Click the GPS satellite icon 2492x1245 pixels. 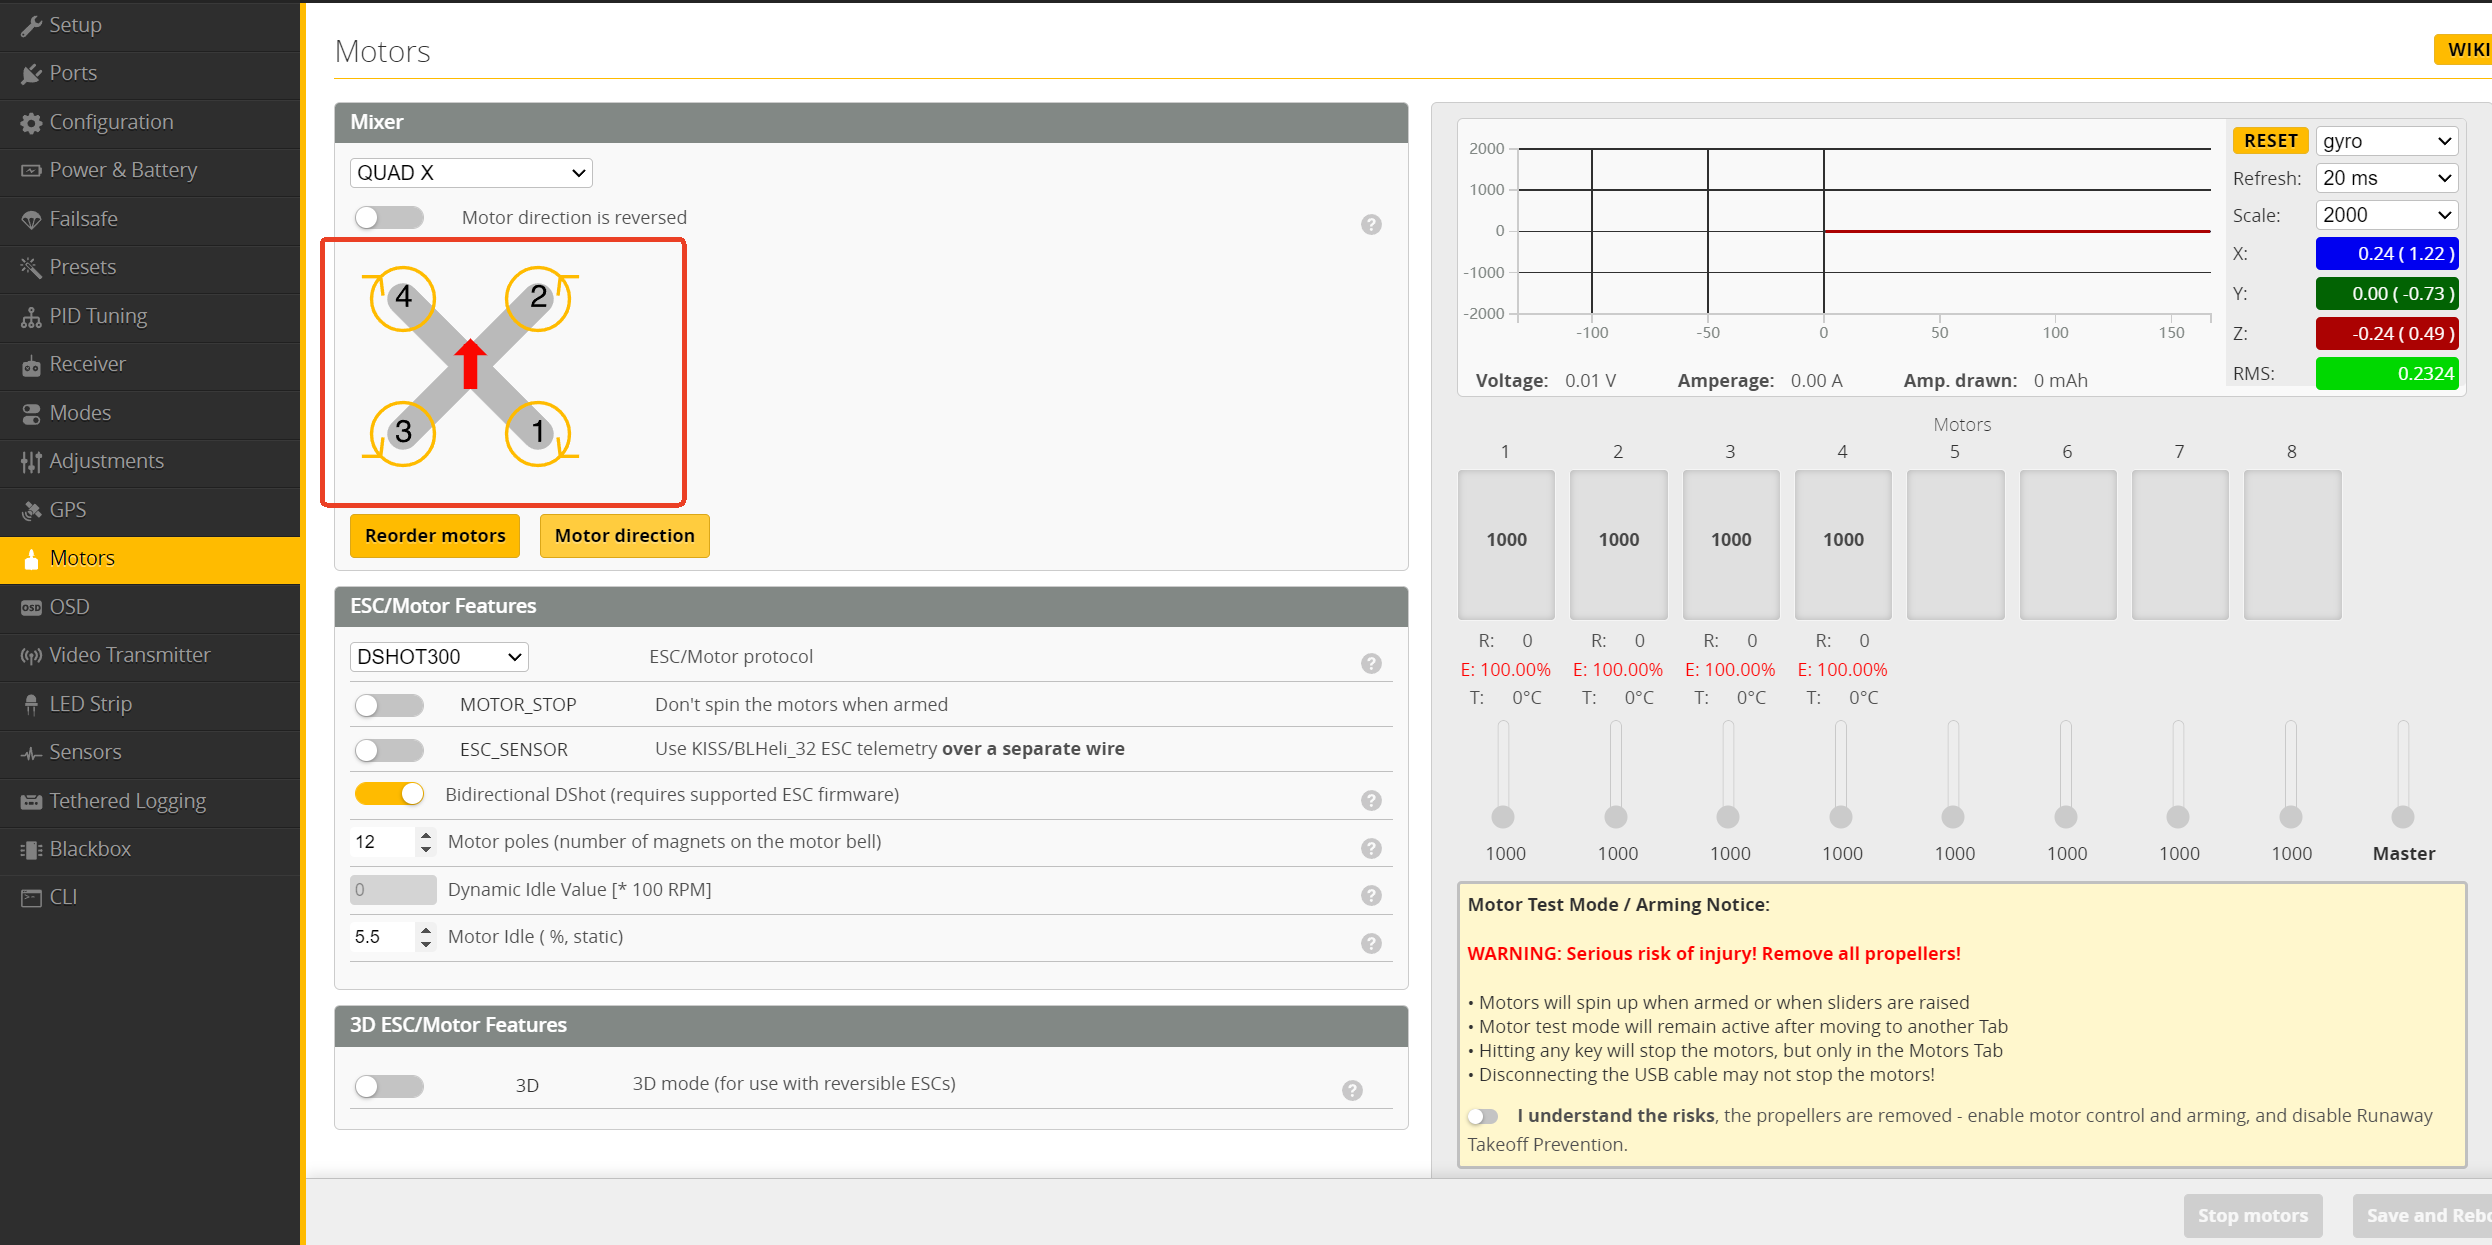pos(31,510)
